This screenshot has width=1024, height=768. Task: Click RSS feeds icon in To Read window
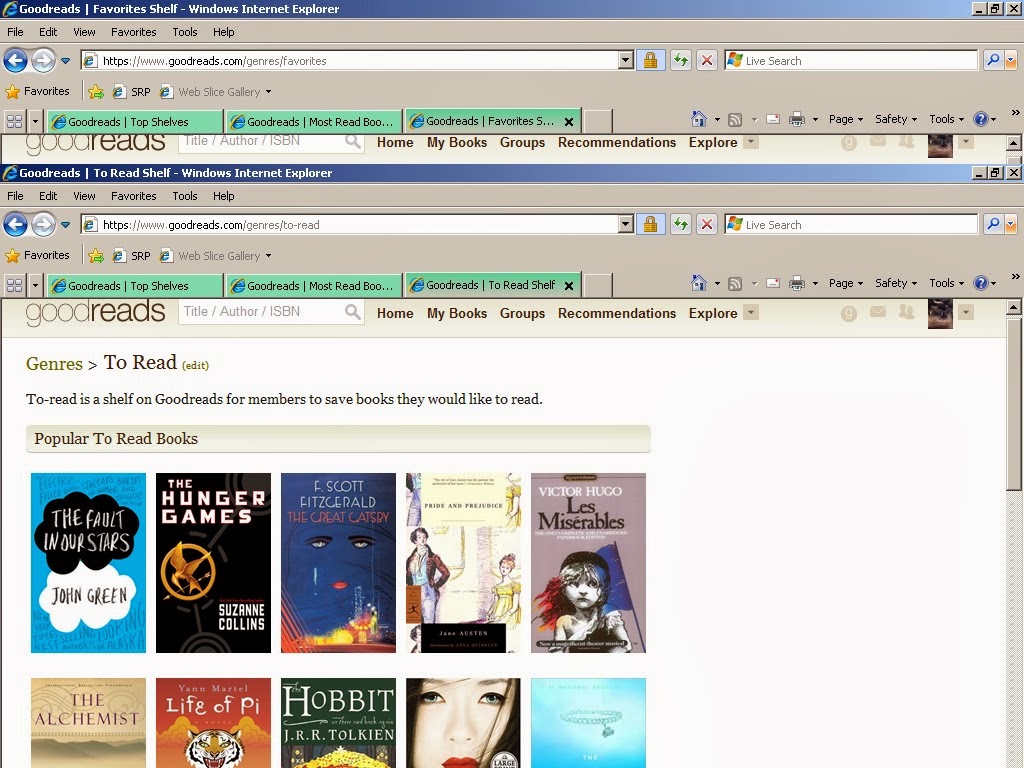pos(735,283)
